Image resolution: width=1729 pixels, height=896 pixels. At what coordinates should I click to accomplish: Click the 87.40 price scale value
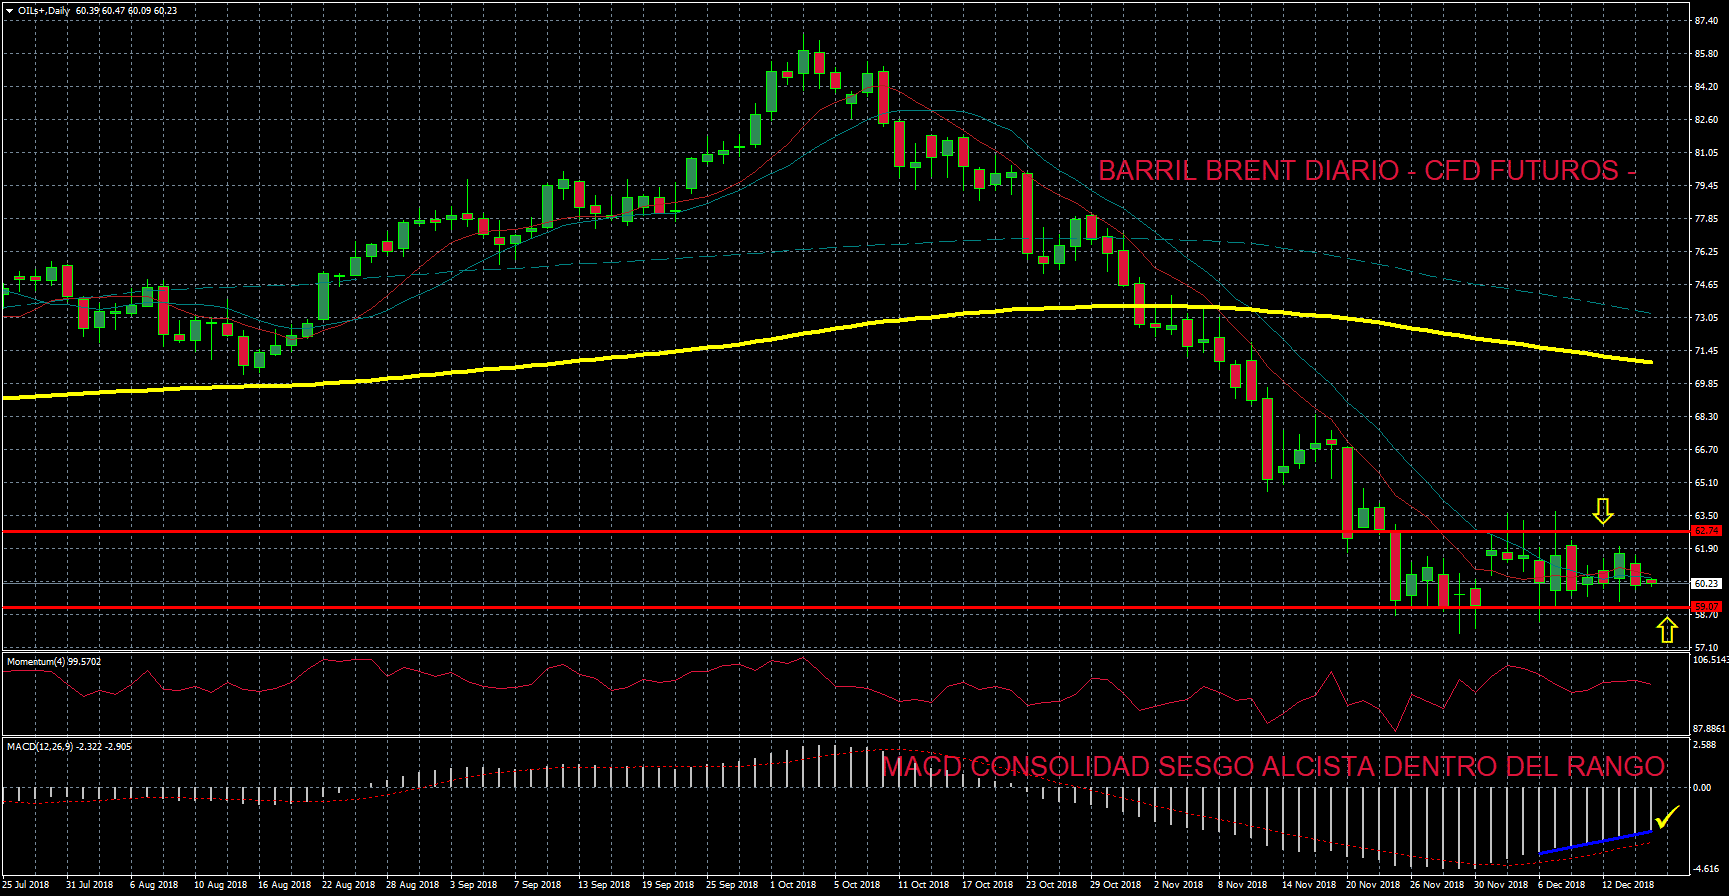point(1705,21)
